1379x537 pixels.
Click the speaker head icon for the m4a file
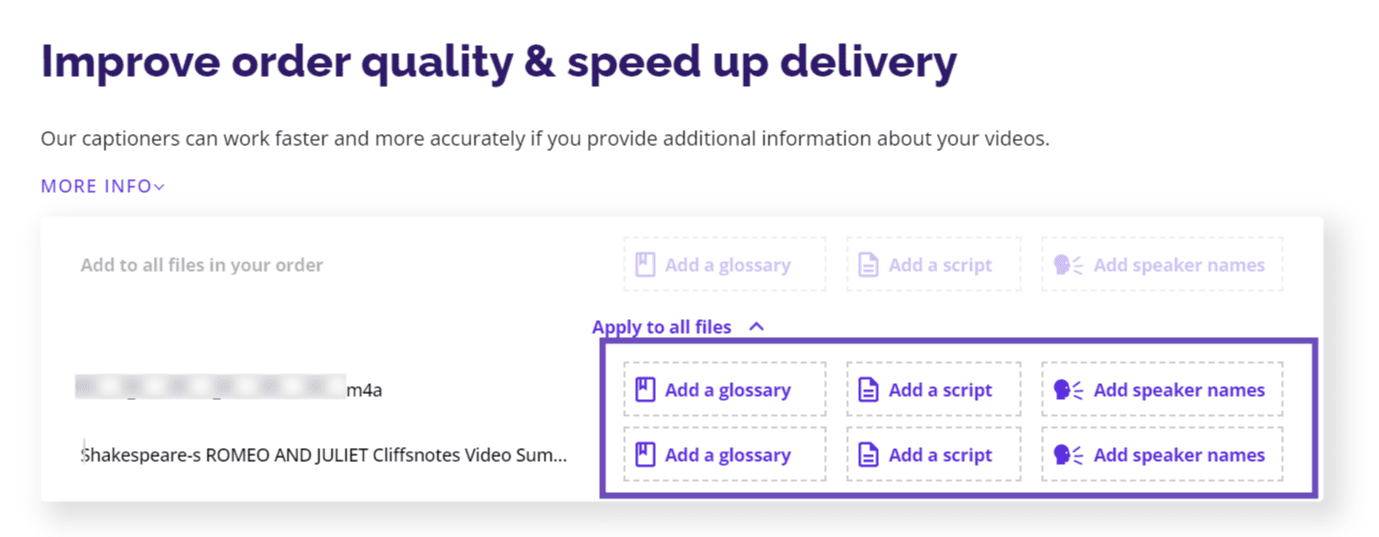pyautogui.click(x=1068, y=390)
